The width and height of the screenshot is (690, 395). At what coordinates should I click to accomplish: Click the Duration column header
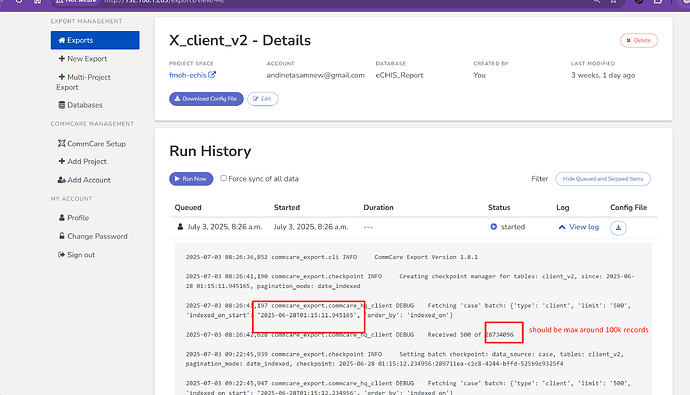(x=378, y=208)
